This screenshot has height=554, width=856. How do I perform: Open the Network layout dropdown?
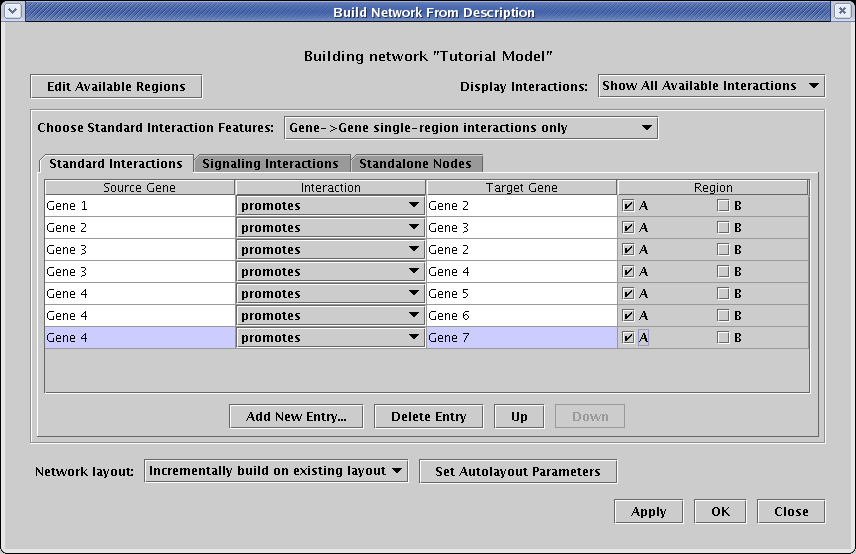tap(276, 471)
